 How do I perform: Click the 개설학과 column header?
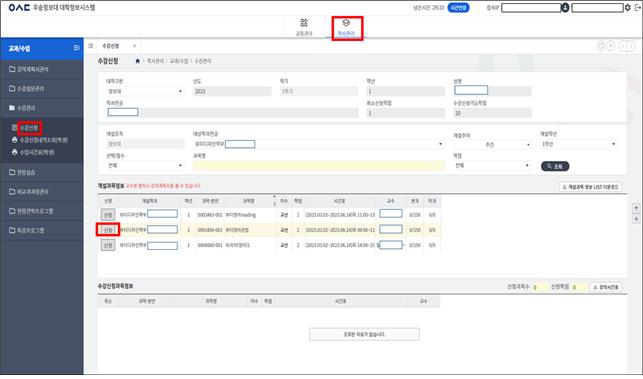click(150, 201)
